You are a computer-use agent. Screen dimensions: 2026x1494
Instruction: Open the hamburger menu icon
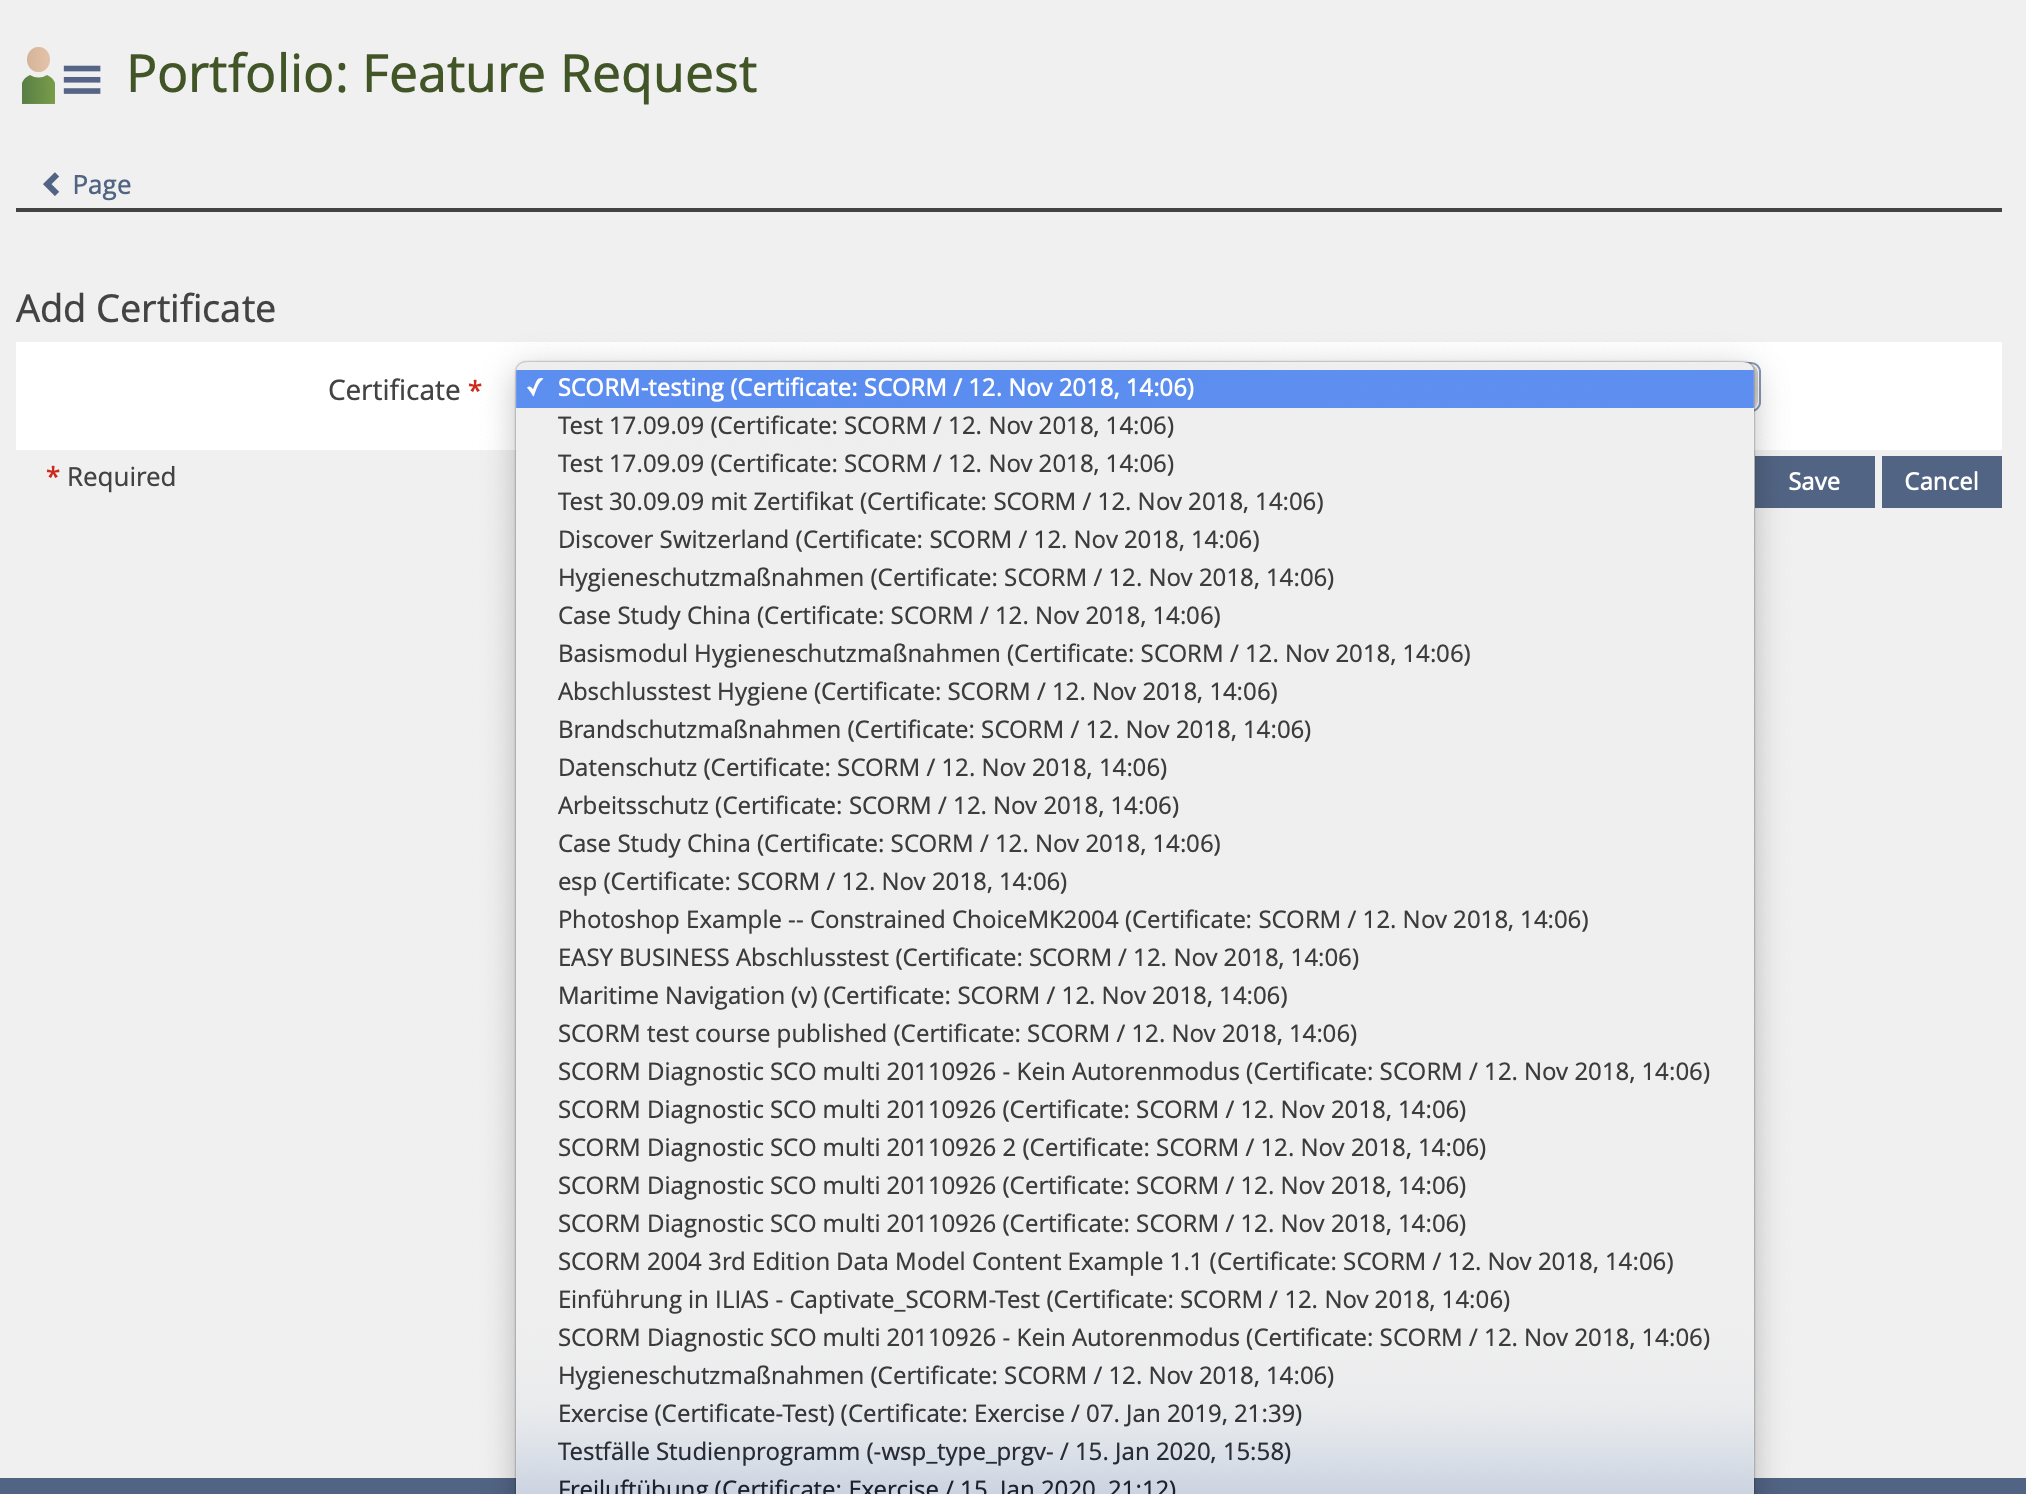coord(82,79)
